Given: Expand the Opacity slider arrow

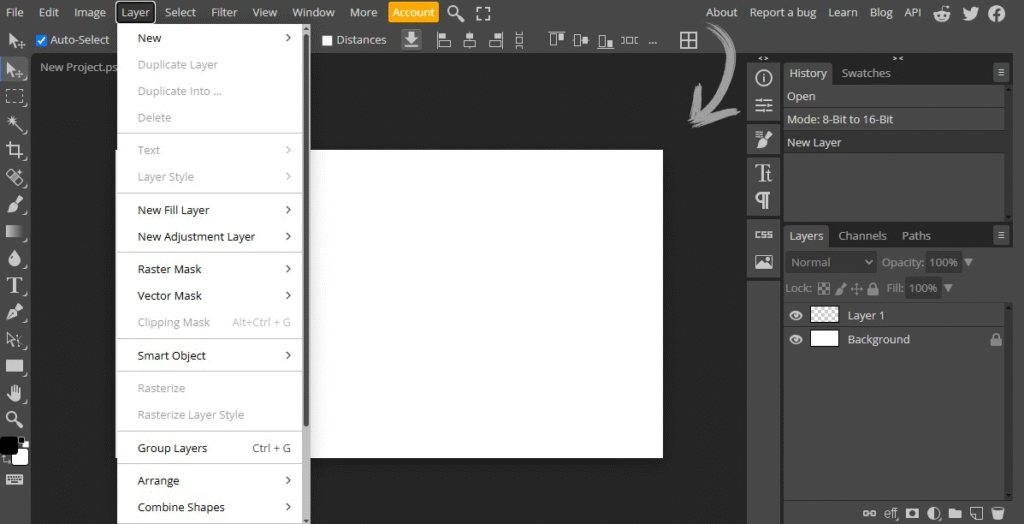Looking at the screenshot, I should point(968,262).
